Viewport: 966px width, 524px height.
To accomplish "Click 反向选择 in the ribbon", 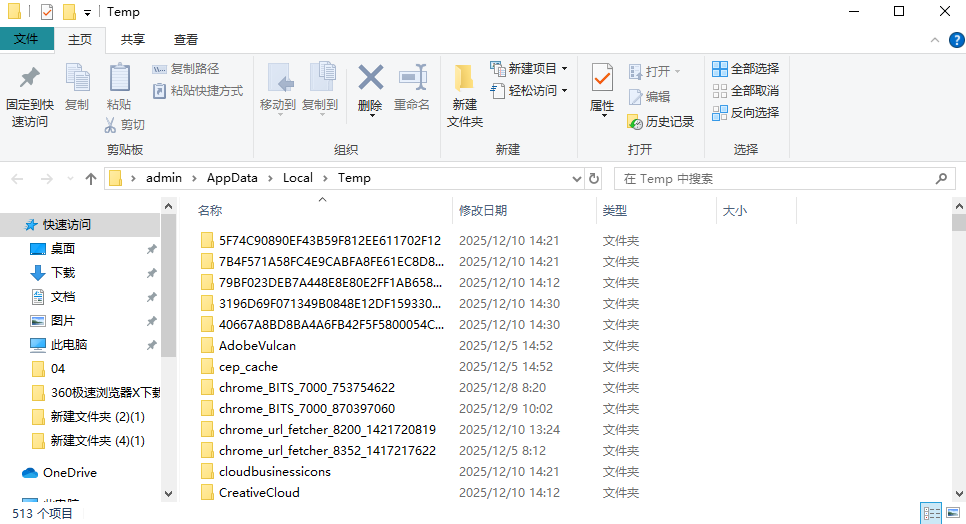I will click(745, 113).
